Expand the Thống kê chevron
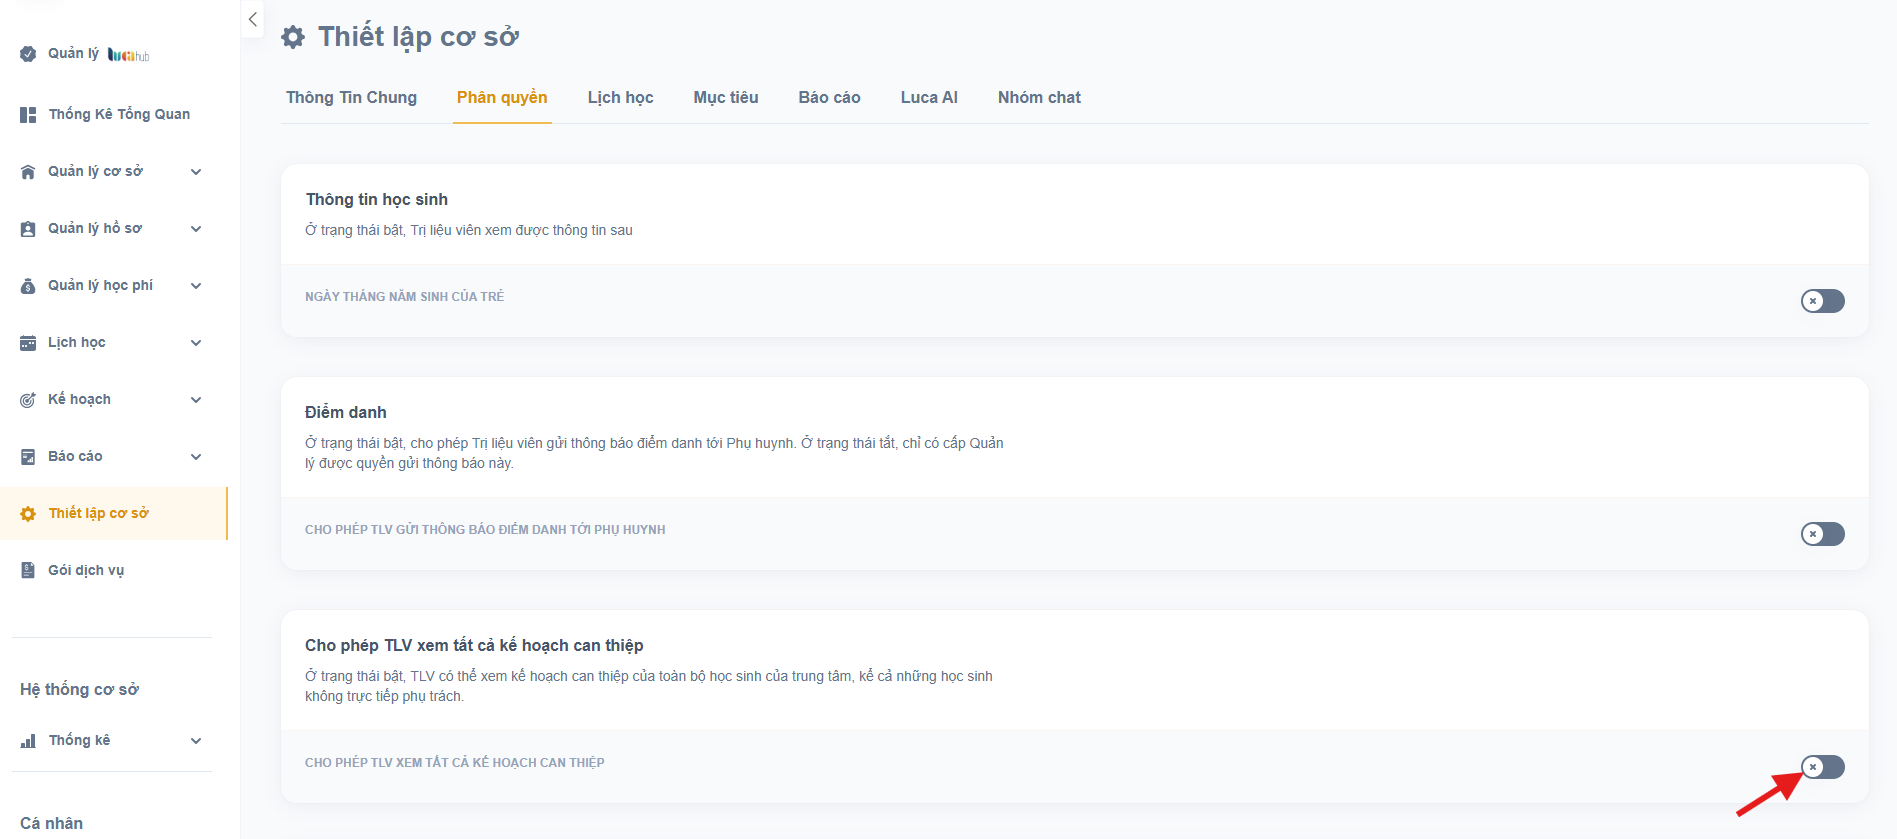 (196, 741)
